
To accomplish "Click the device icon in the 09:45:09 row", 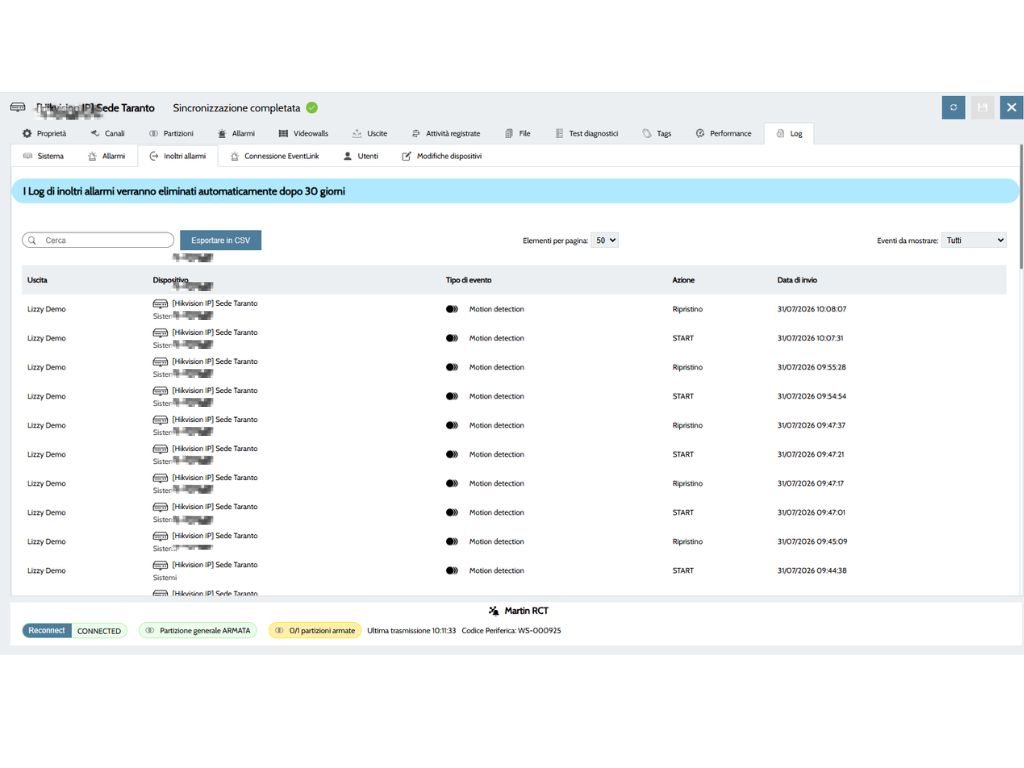I will pos(160,536).
